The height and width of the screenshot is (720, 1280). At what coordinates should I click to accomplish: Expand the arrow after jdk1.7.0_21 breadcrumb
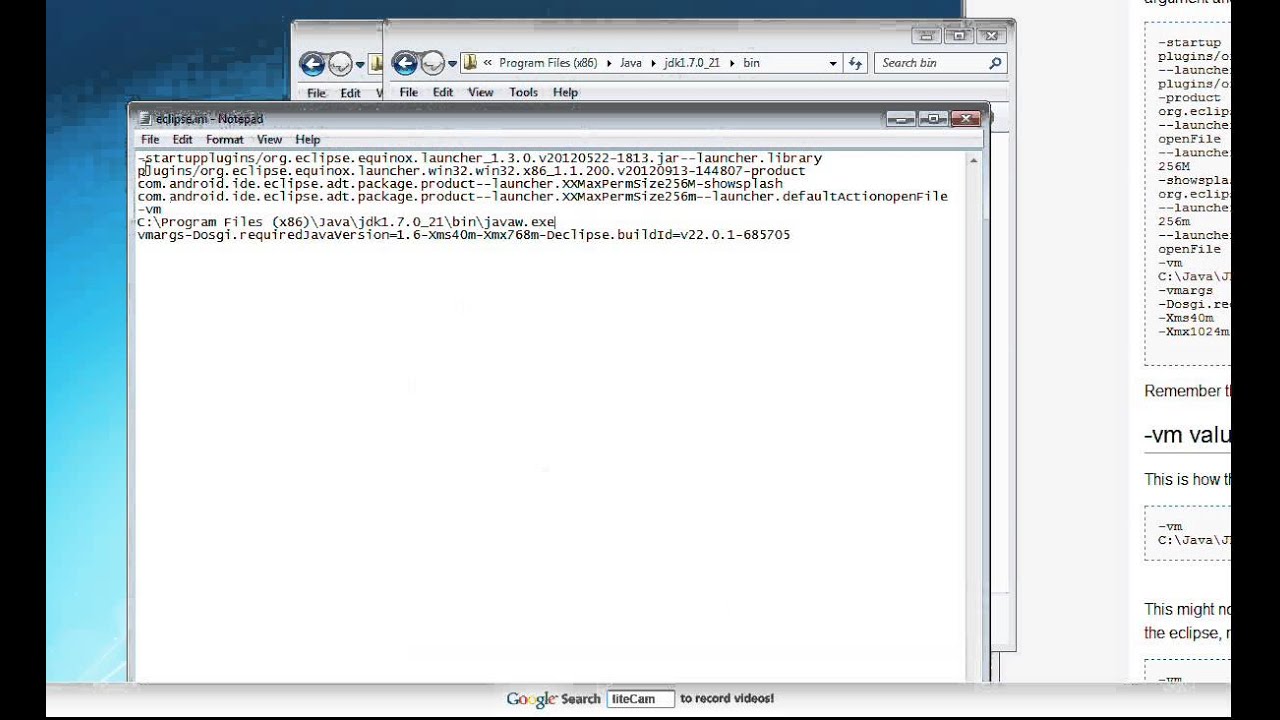[x=731, y=63]
